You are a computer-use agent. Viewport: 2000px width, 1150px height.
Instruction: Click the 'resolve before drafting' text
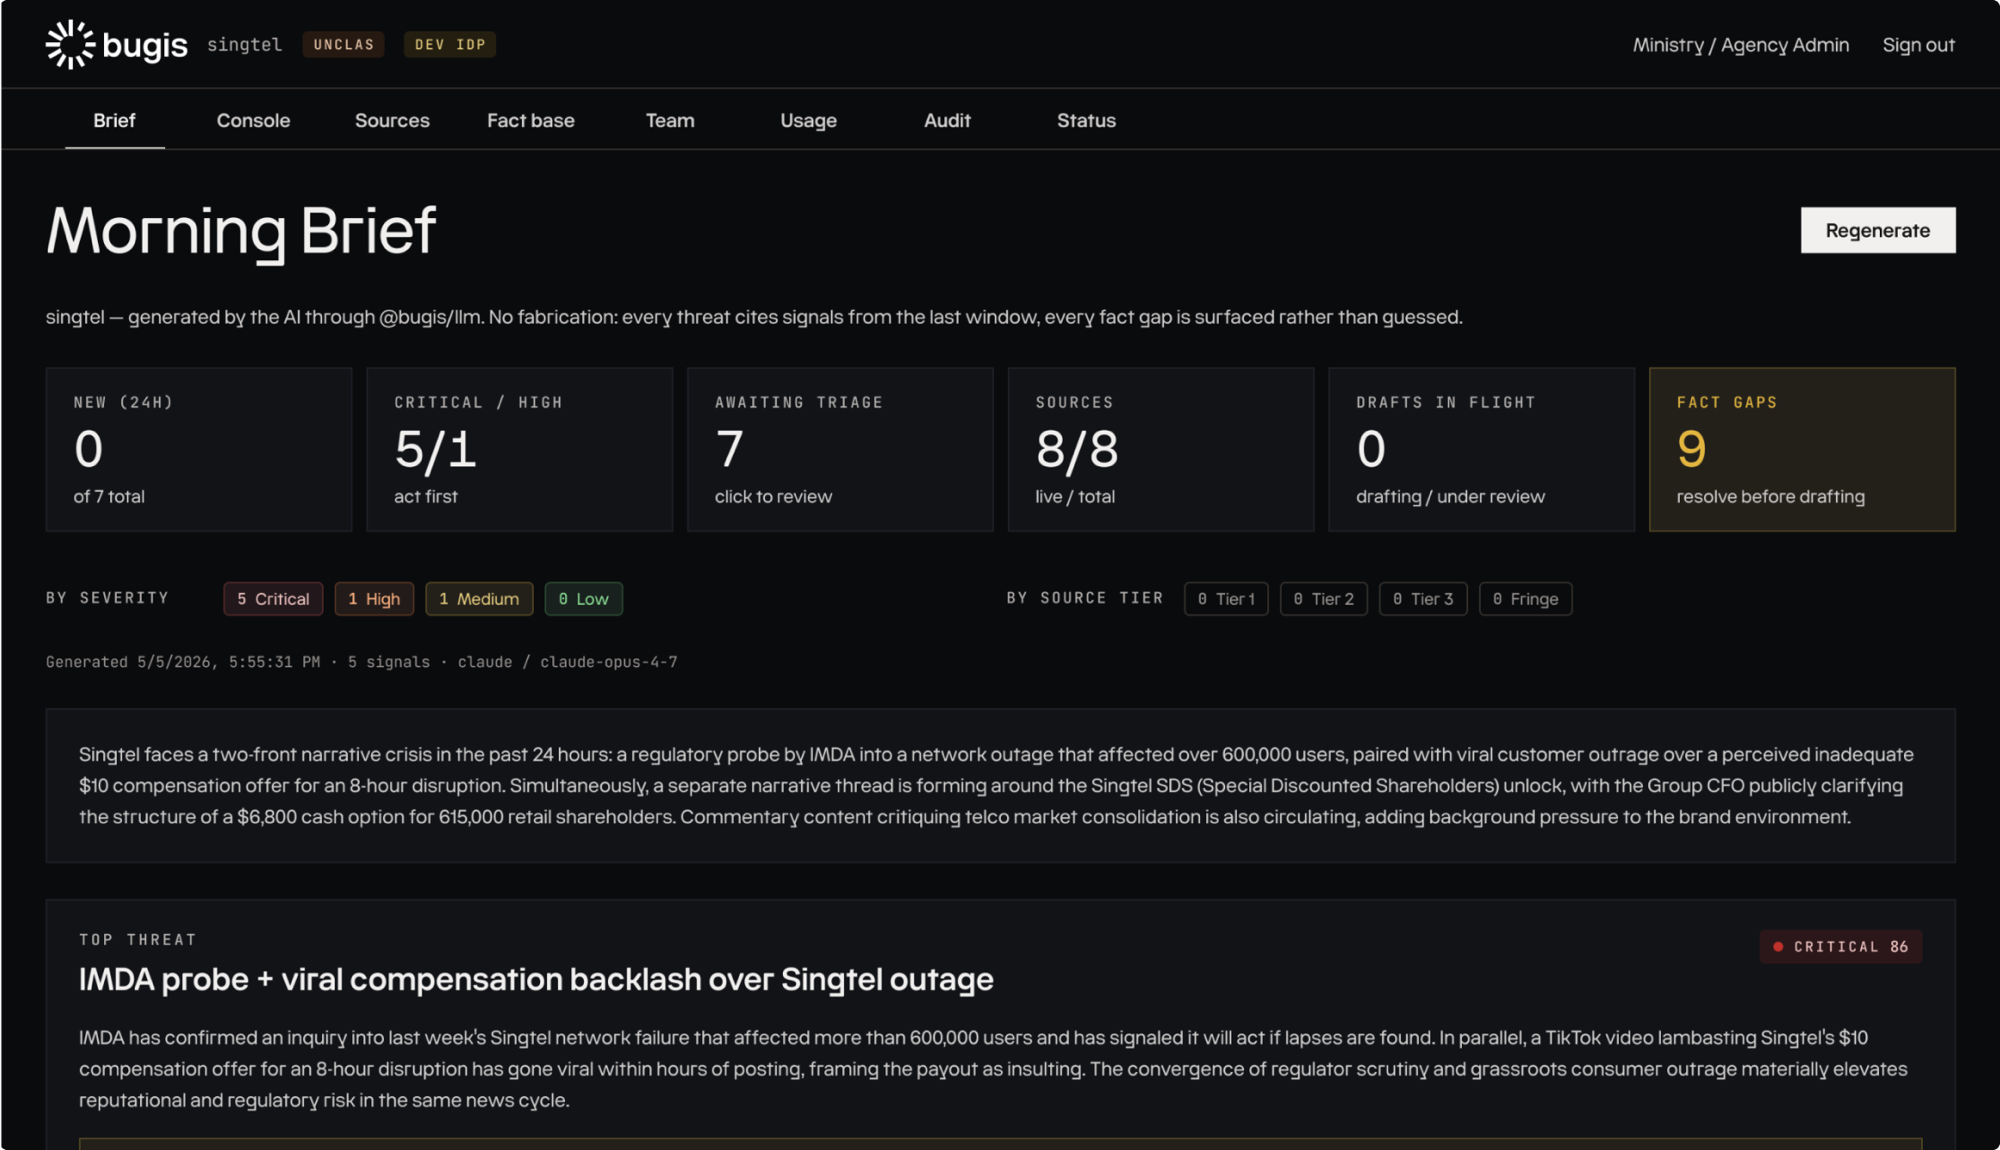(1770, 496)
